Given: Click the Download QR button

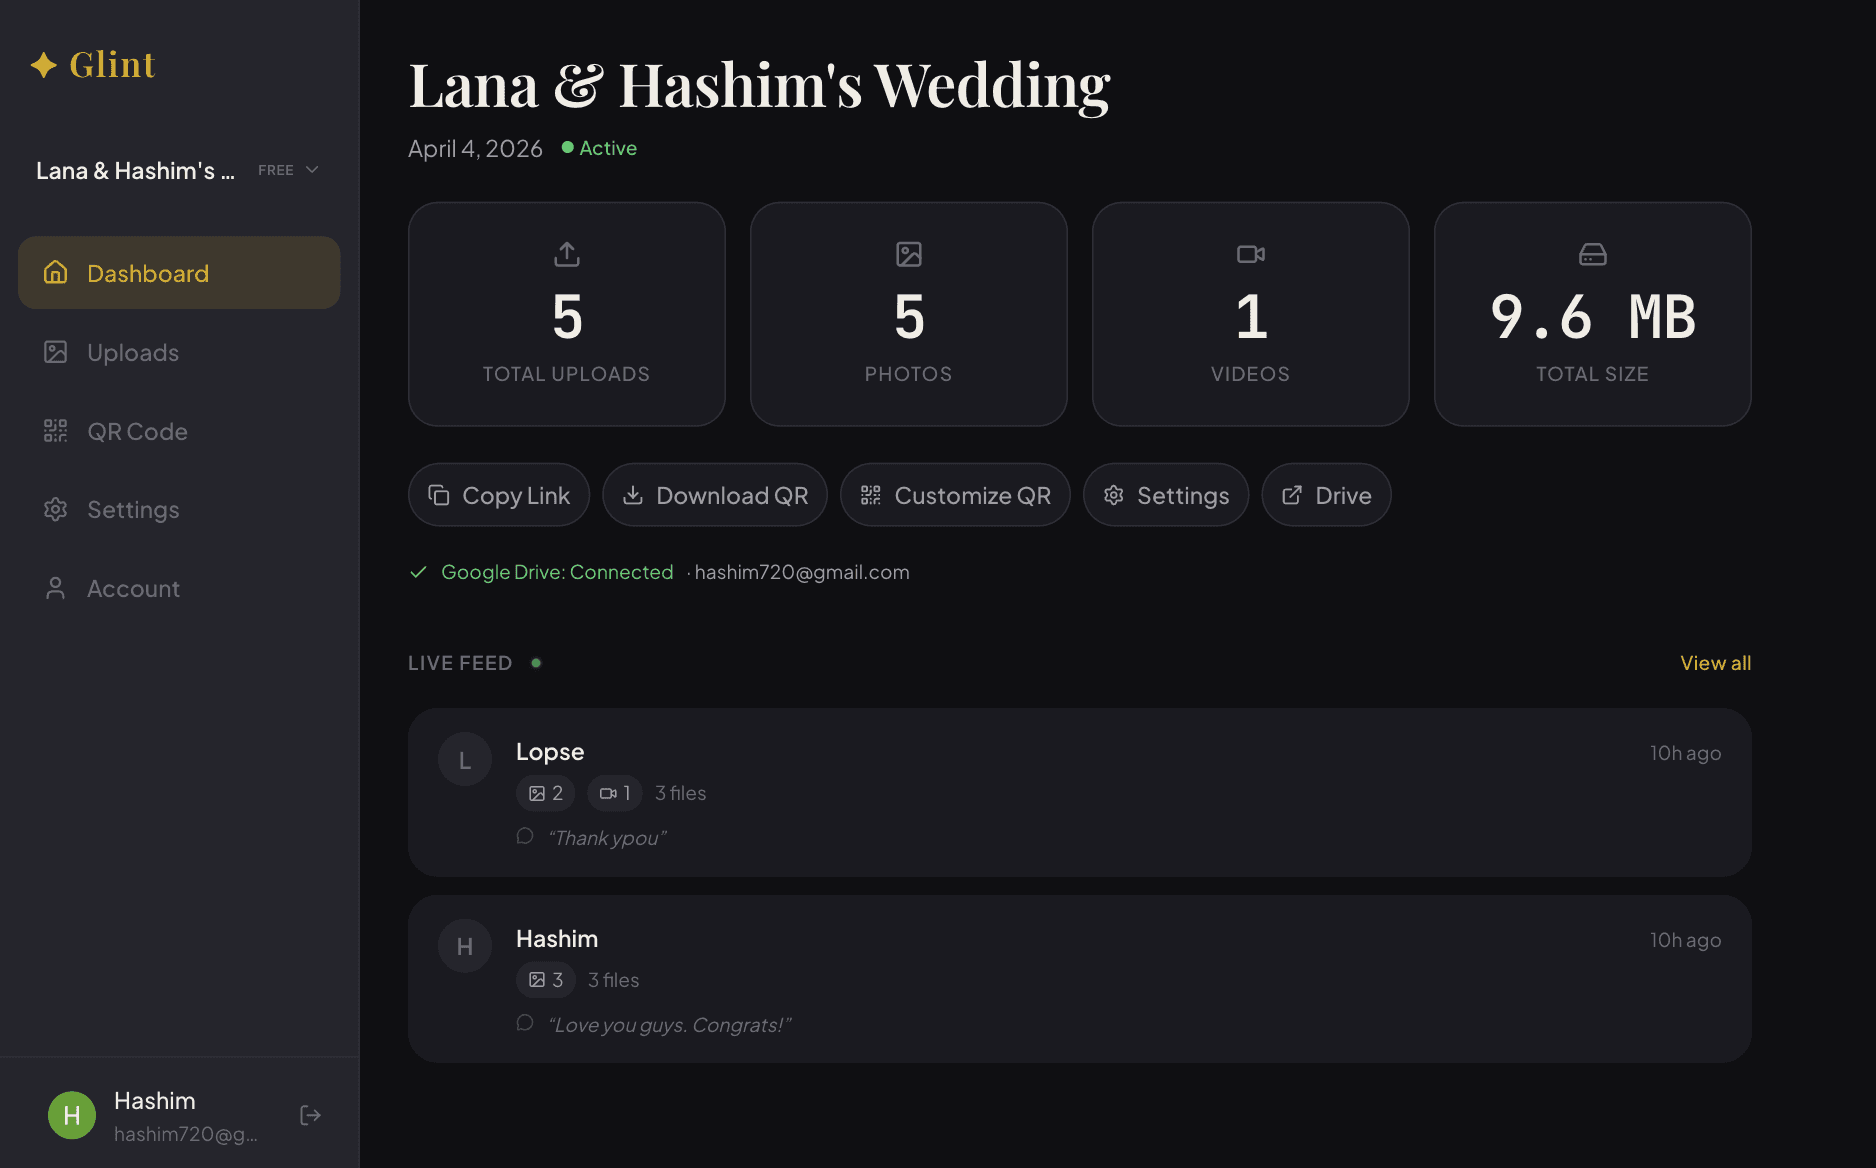Looking at the screenshot, I should tap(714, 495).
